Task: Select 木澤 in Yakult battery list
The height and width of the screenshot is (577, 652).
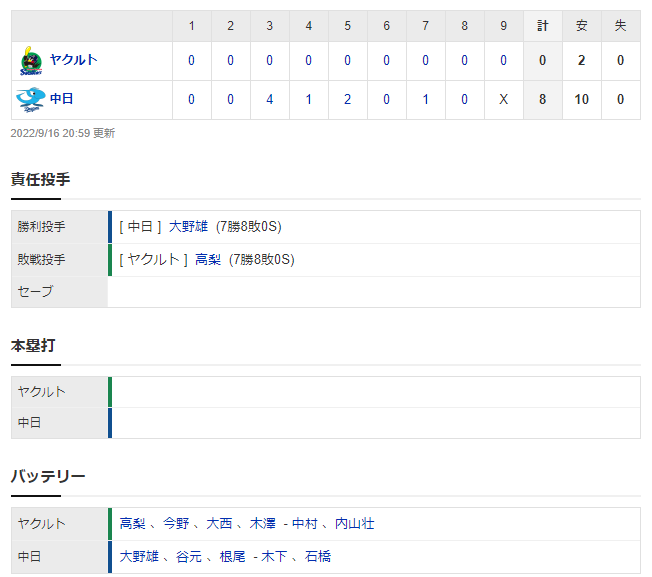Action: 262,523
